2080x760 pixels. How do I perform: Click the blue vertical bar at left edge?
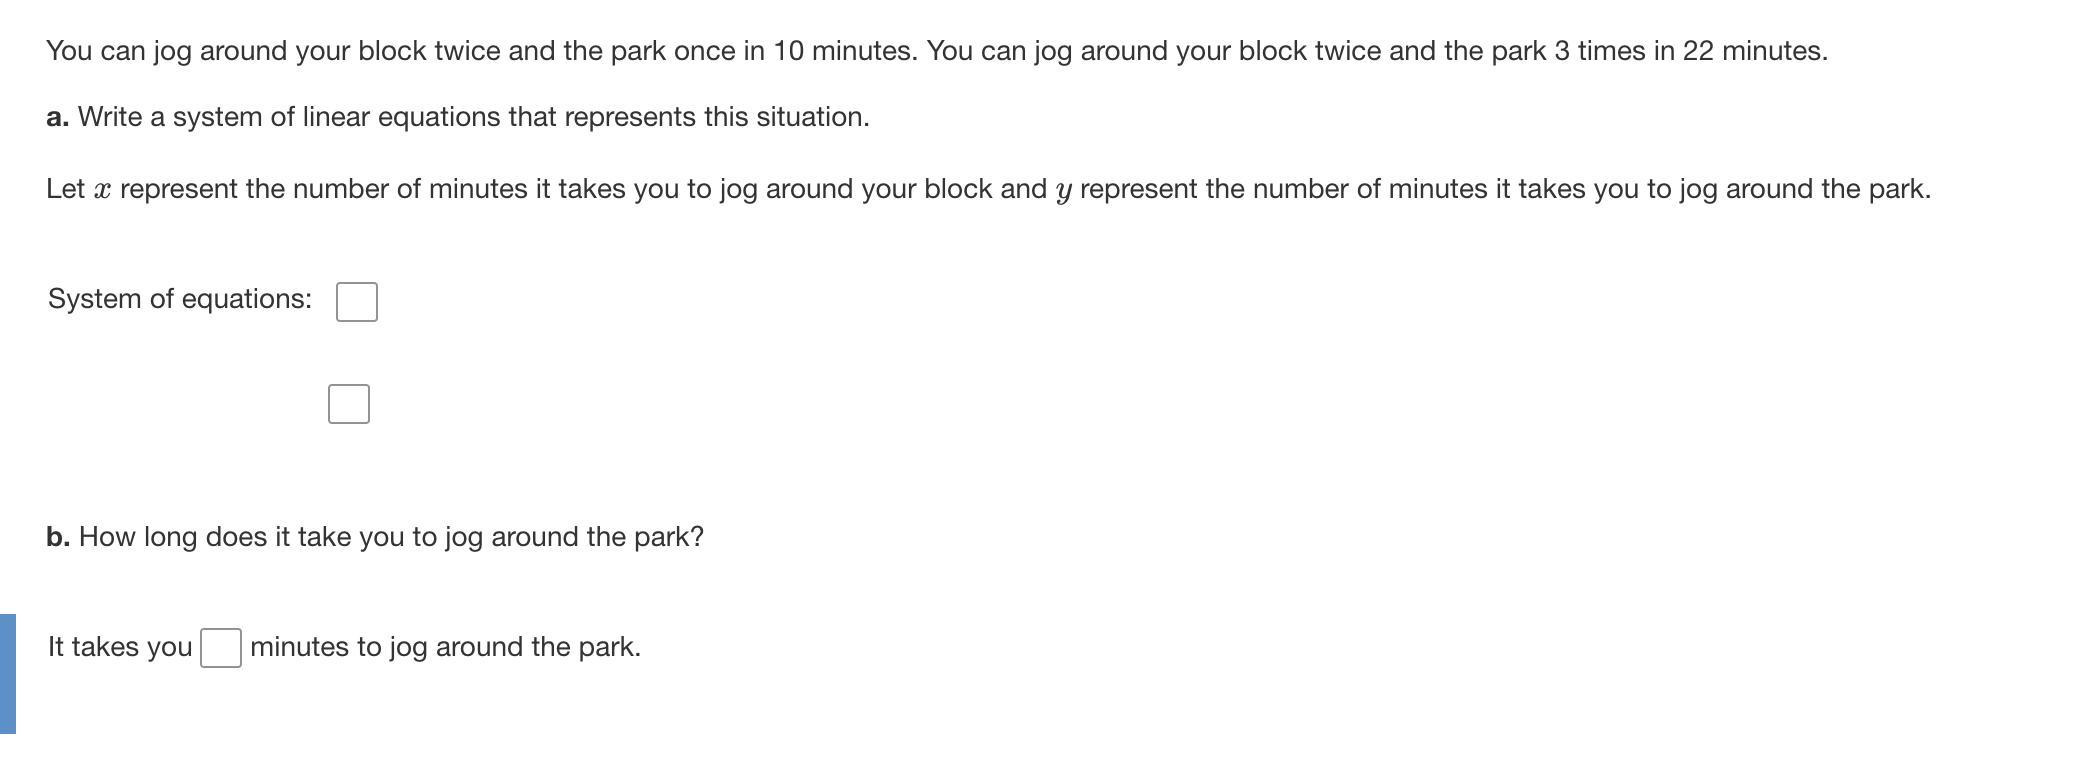point(8,674)
